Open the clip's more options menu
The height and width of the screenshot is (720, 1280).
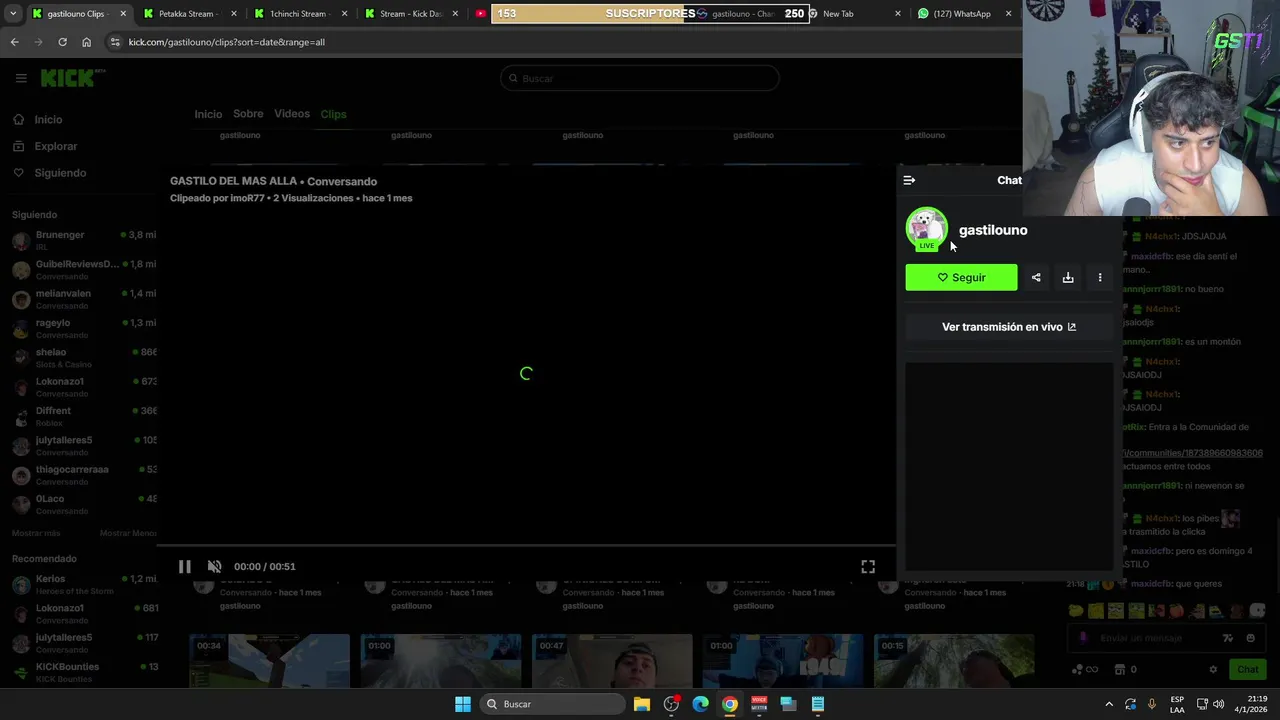click(1100, 277)
